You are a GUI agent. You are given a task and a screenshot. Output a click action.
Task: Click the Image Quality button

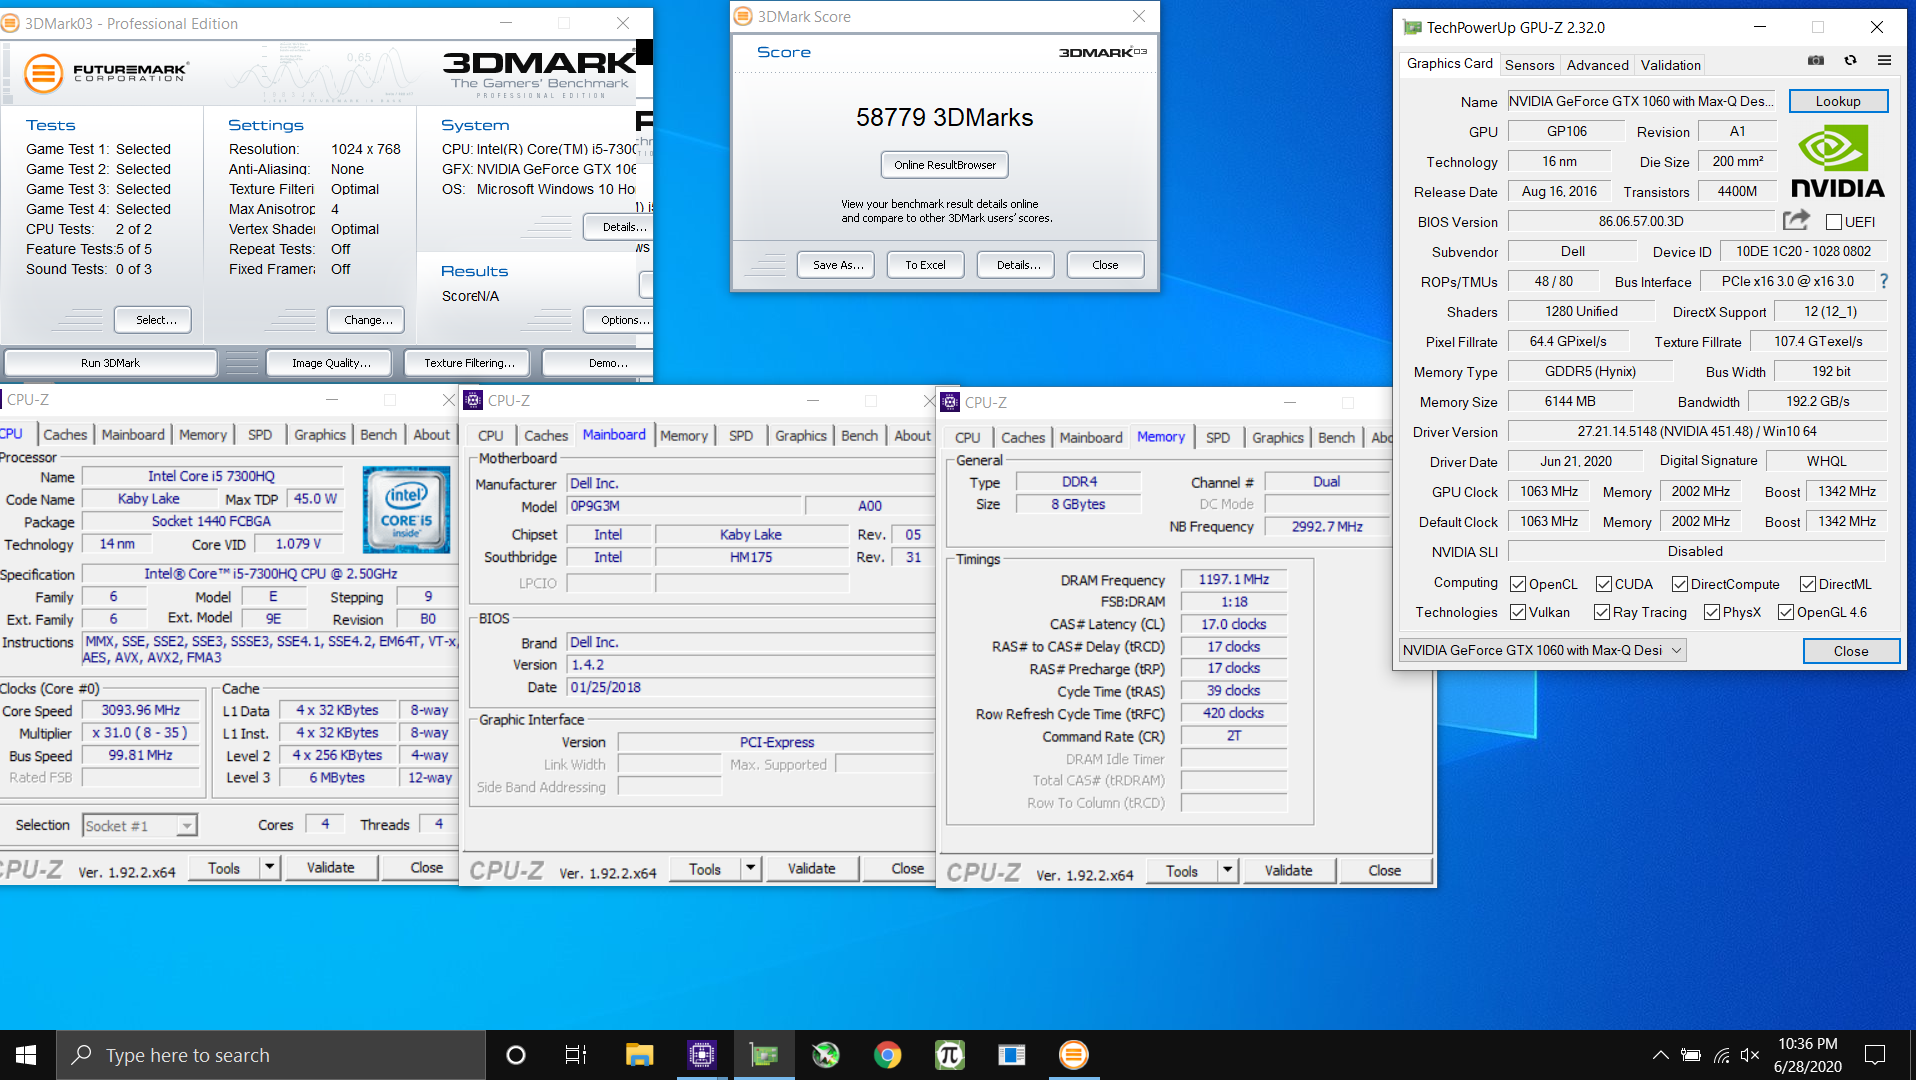(331, 363)
